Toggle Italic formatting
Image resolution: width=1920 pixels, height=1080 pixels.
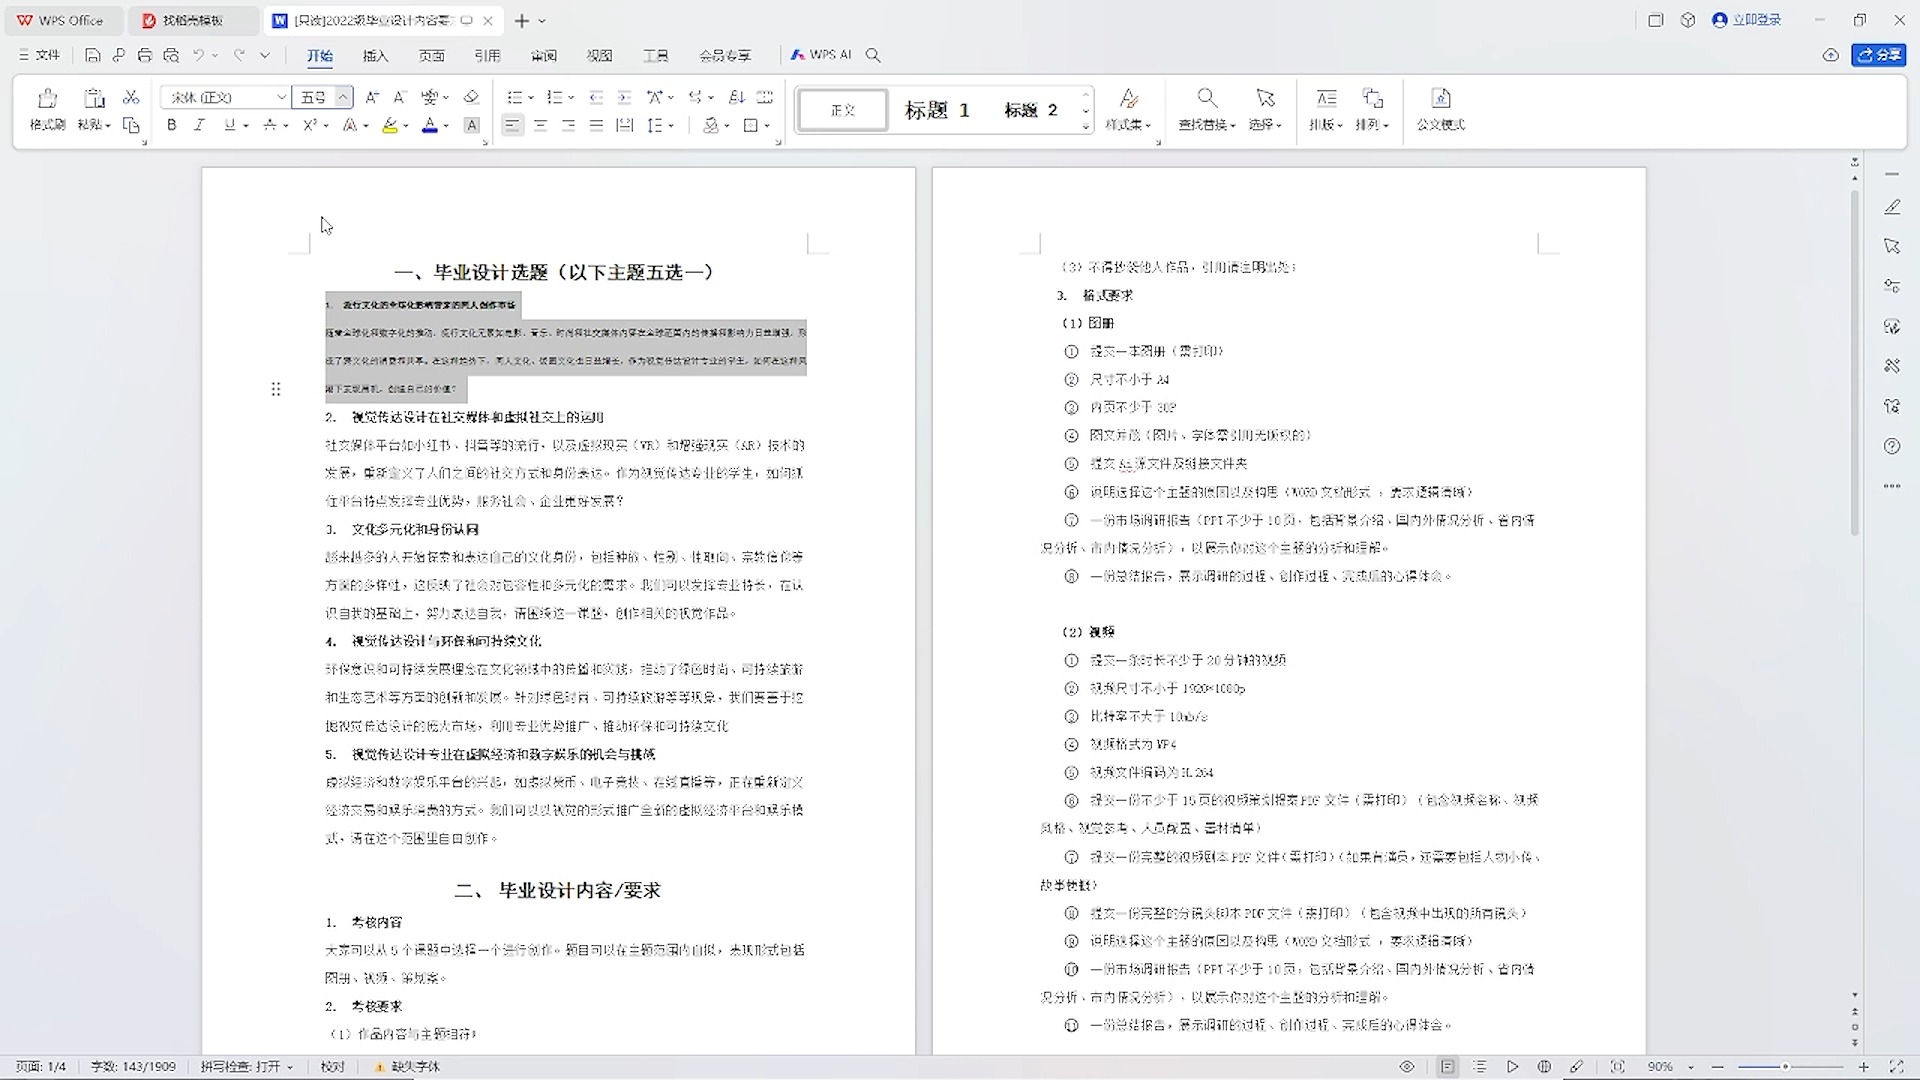(199, 125)
